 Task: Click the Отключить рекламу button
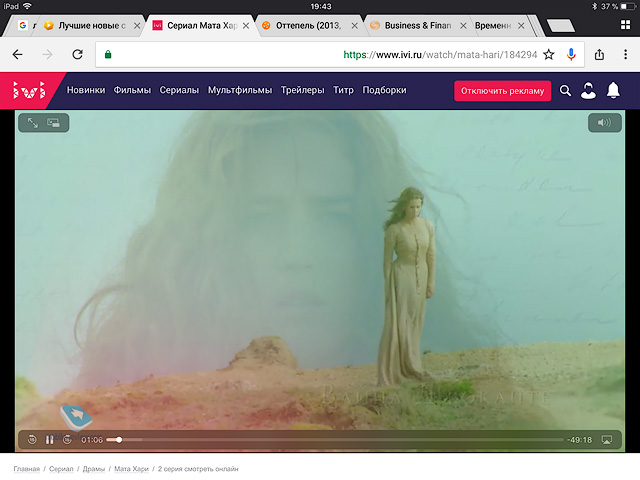coord(502,91)
